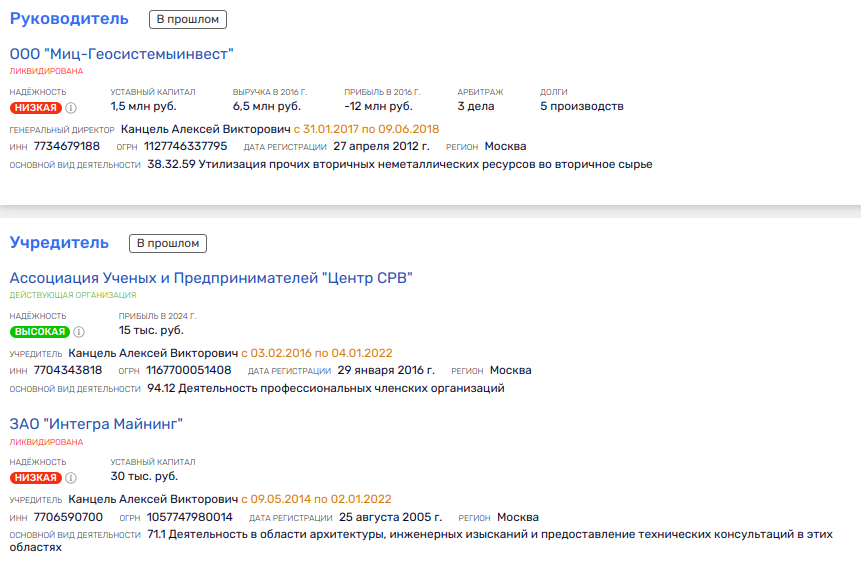This screenshot has width=861, height=563.
Task: Select the Руководитель section heading
Action: (69, 19)
